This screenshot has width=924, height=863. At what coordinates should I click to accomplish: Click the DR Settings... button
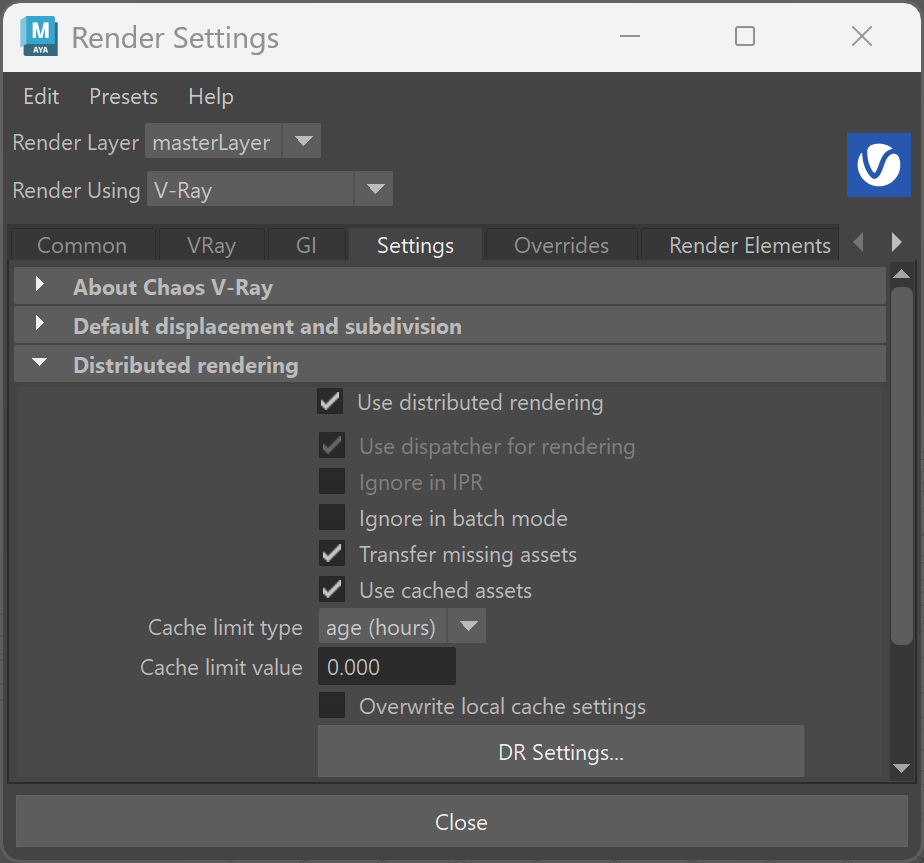click(560, 752)
